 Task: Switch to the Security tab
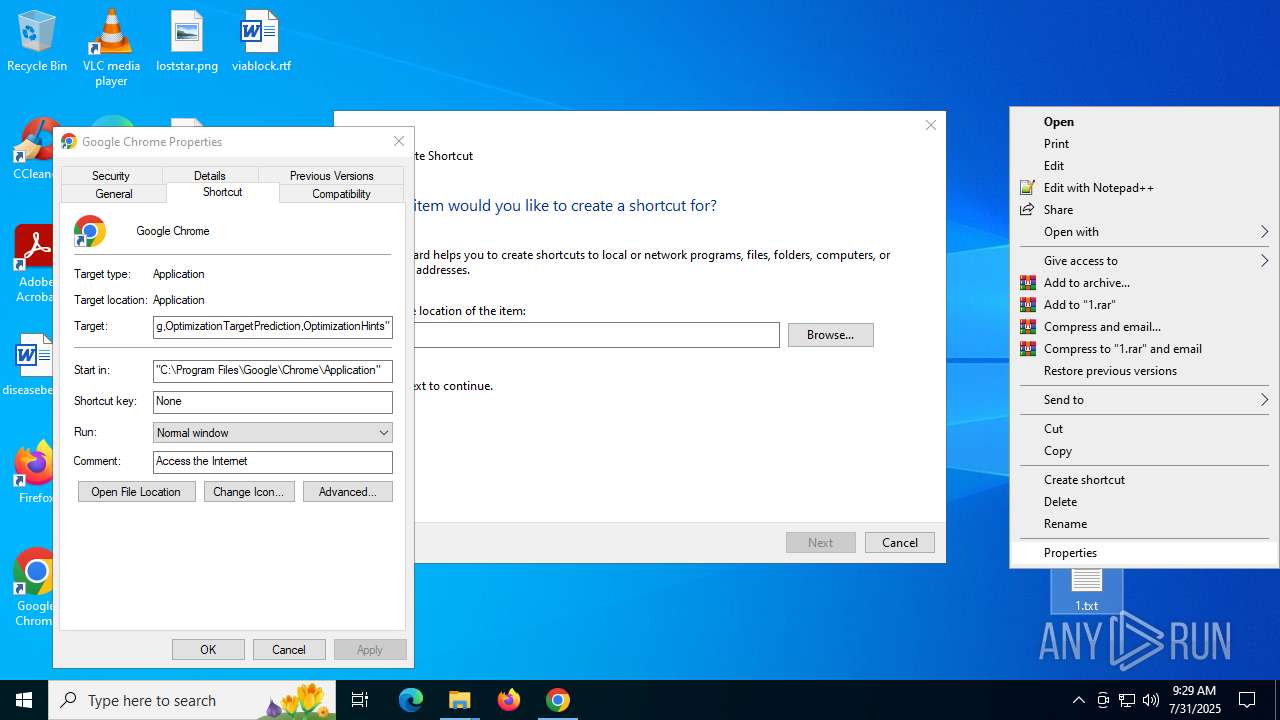coord(111,175)
